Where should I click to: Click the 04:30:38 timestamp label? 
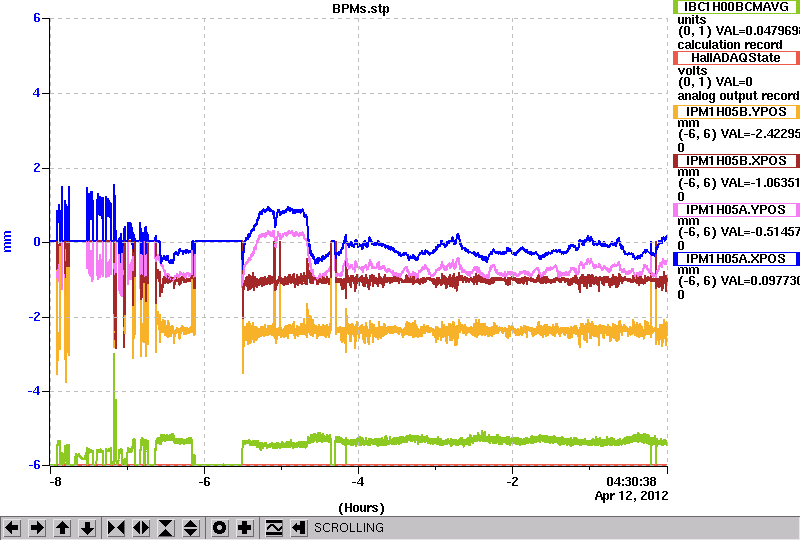(x=631, y=482)
